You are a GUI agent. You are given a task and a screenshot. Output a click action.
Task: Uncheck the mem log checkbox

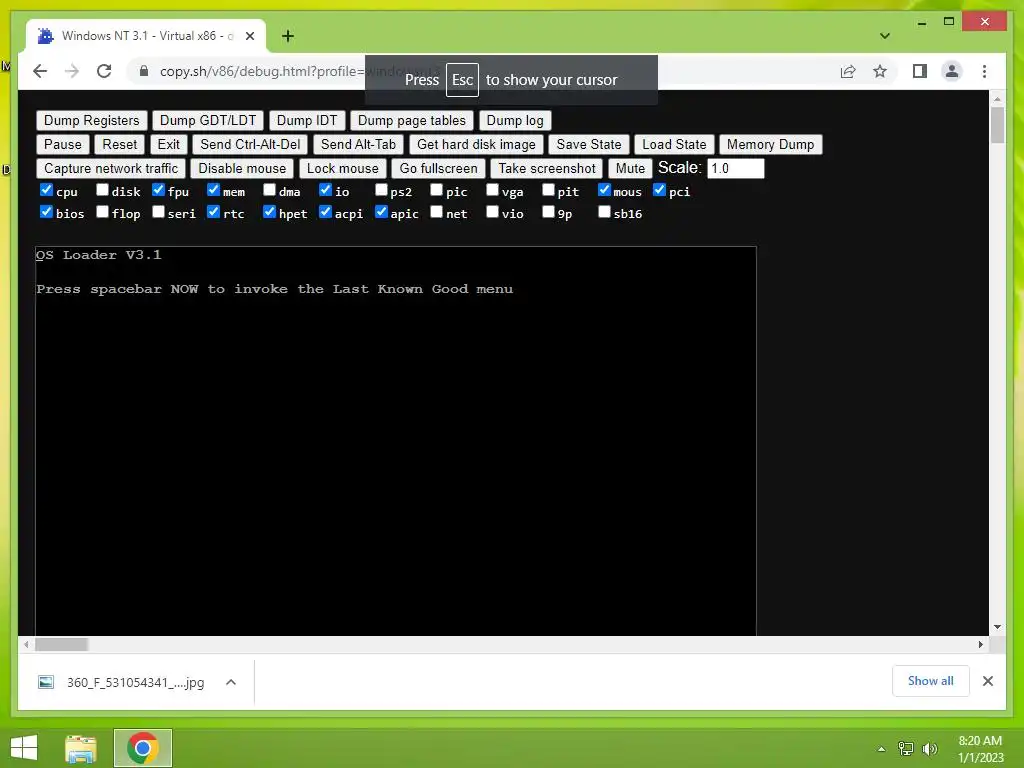[x=214, y=190]
